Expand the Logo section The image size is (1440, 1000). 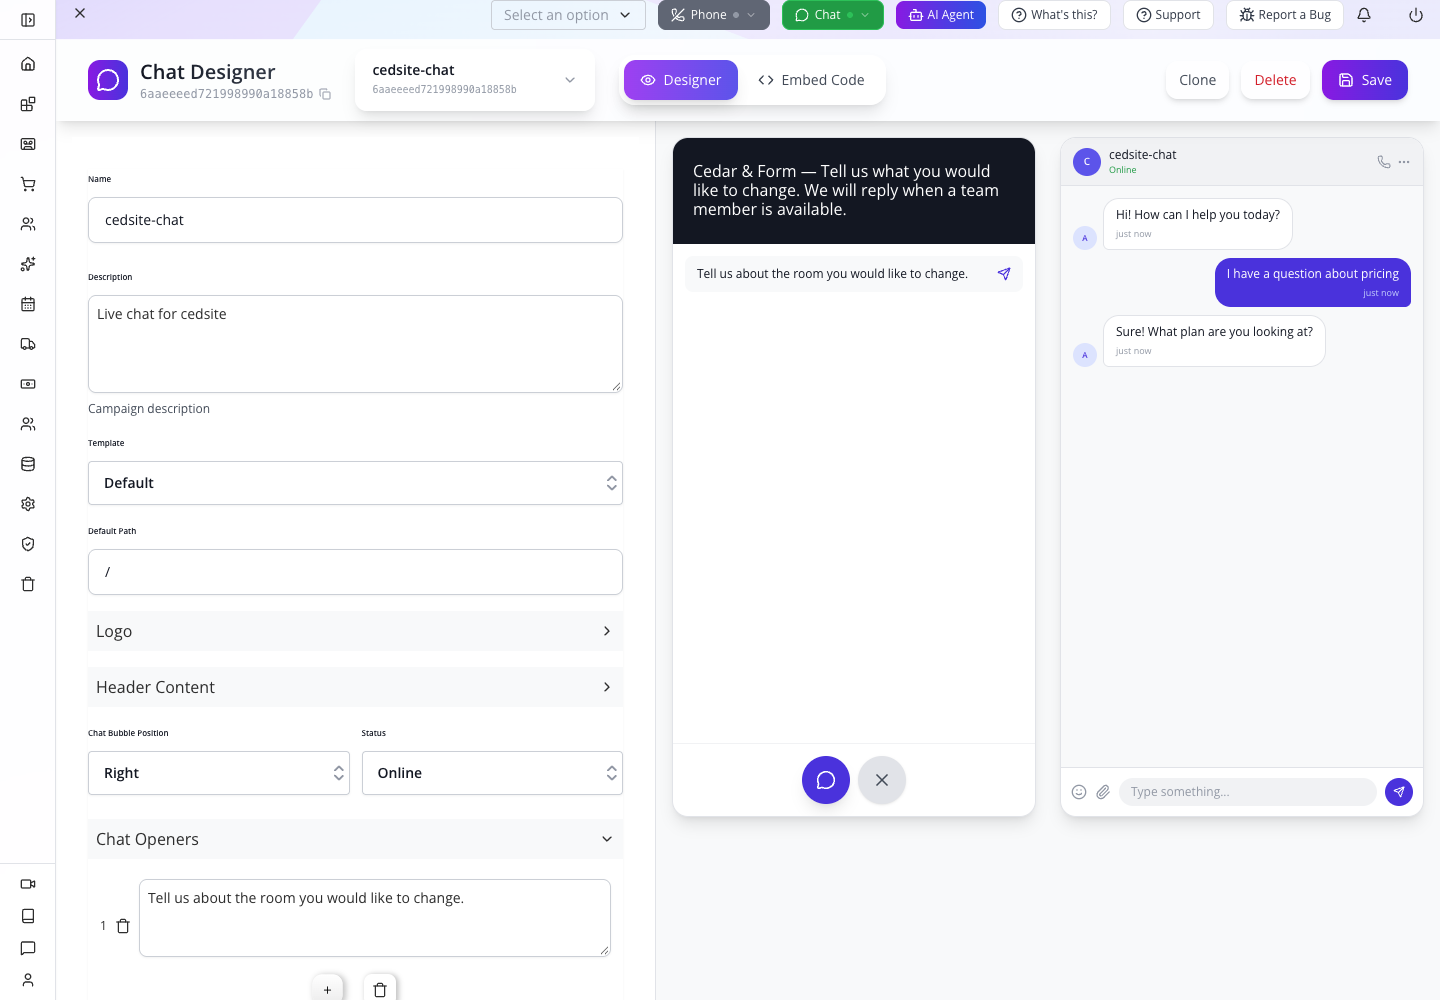[x=355, y=631]
